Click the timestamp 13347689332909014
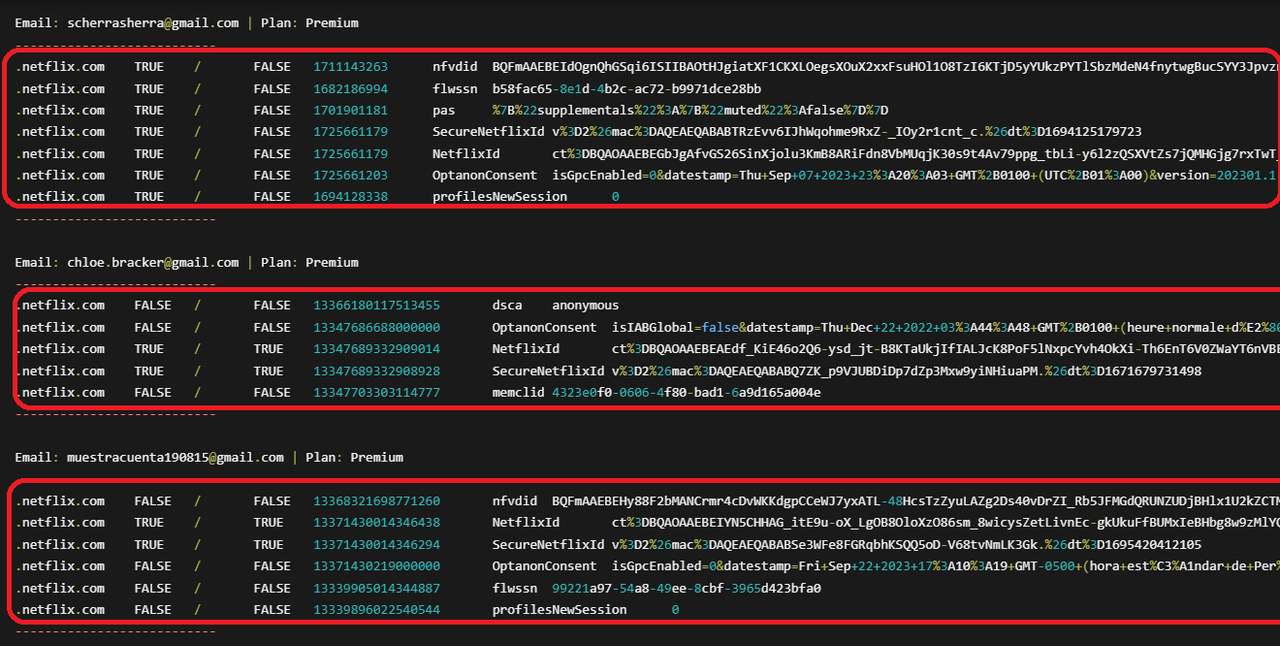Viewport: 1280px width, 646px height. (376, 349)
